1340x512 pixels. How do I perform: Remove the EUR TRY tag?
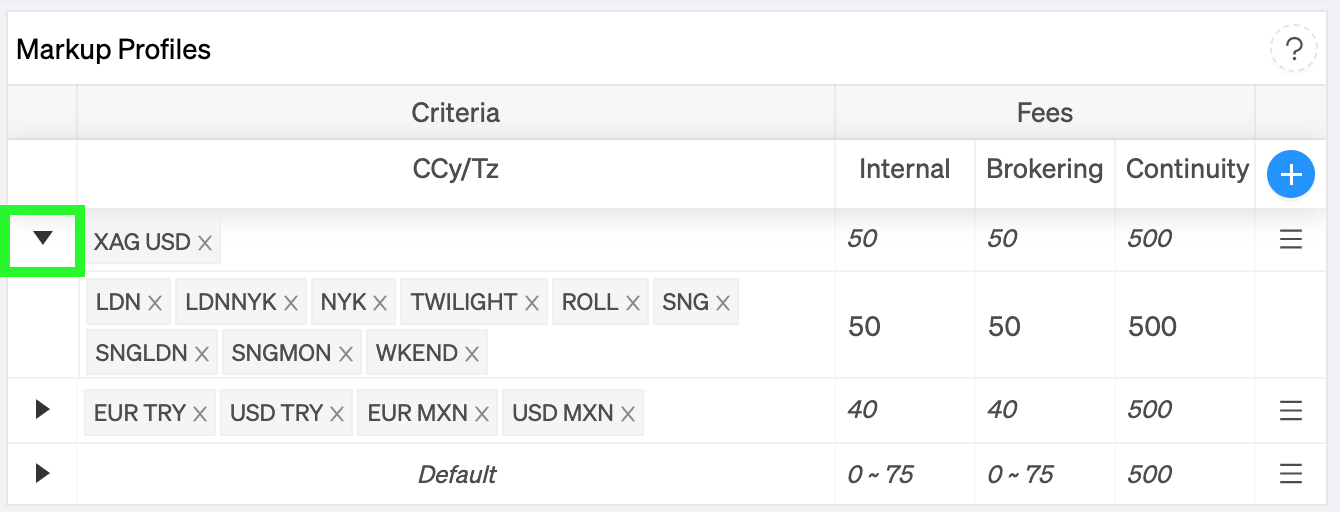pyautogui.click(x=200, y=413)
